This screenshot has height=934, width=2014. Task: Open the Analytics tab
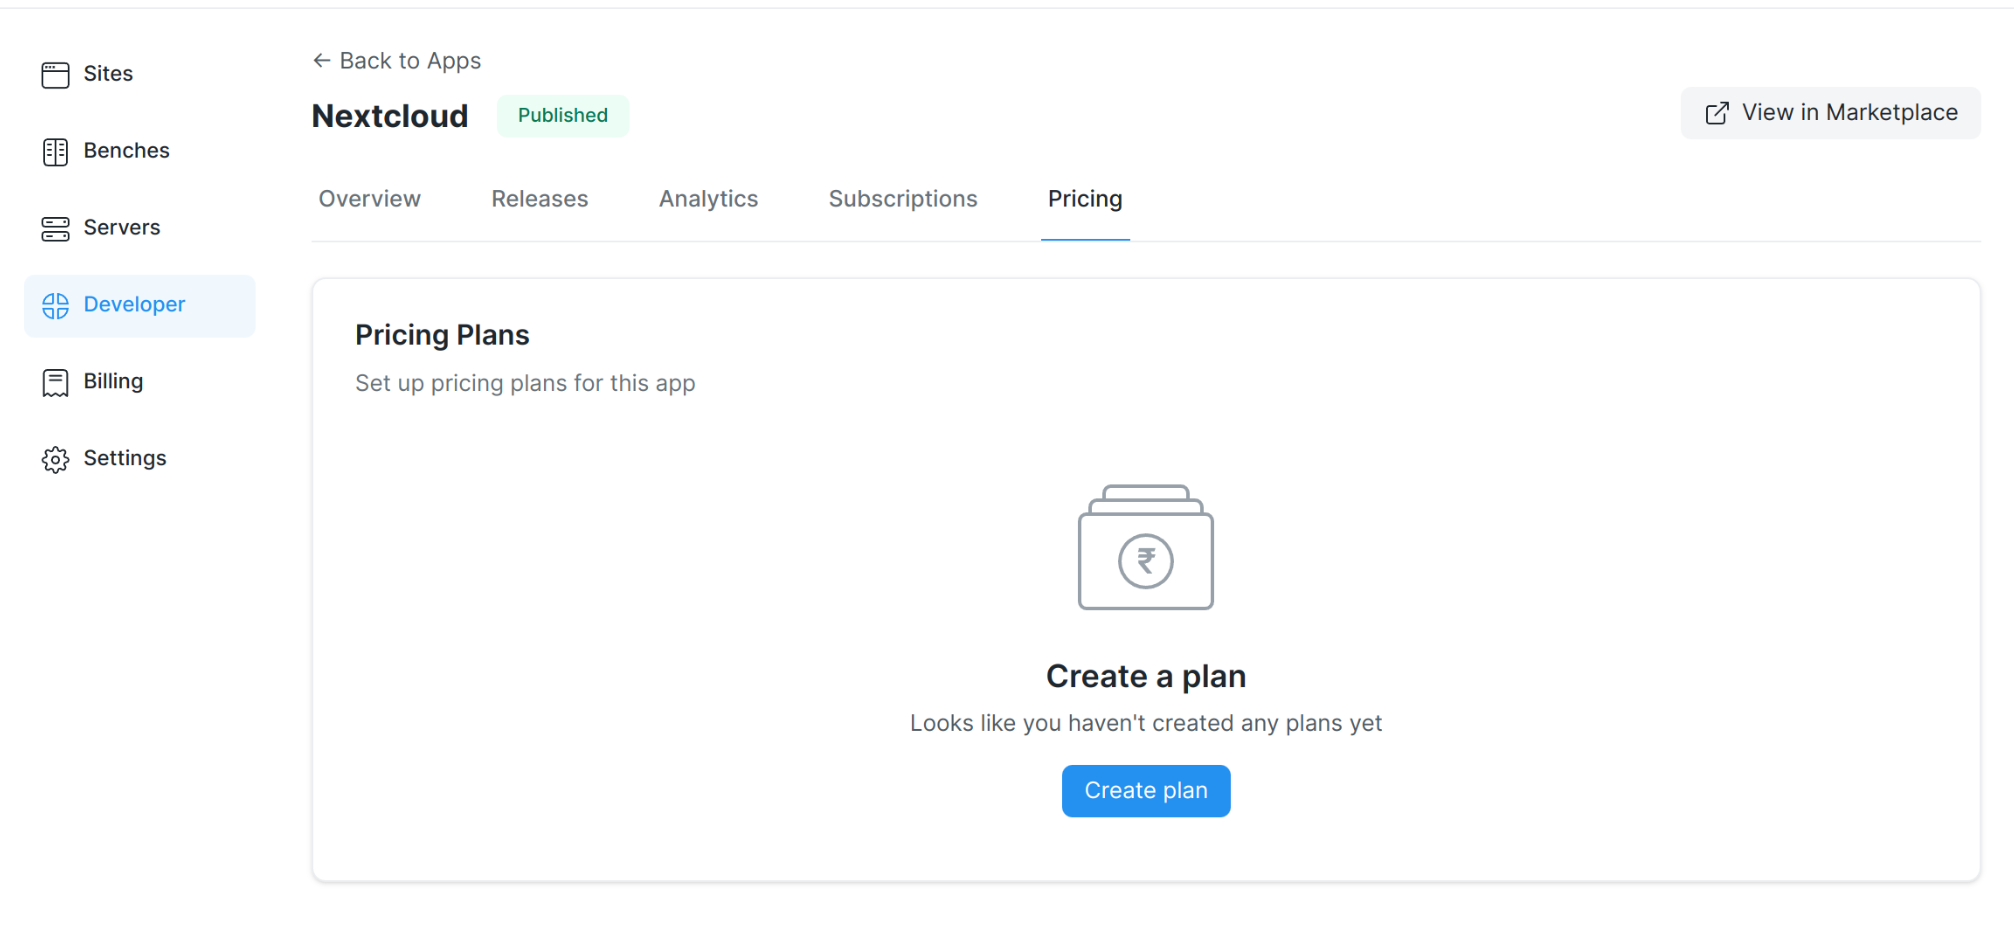click(x=708, y=199)
